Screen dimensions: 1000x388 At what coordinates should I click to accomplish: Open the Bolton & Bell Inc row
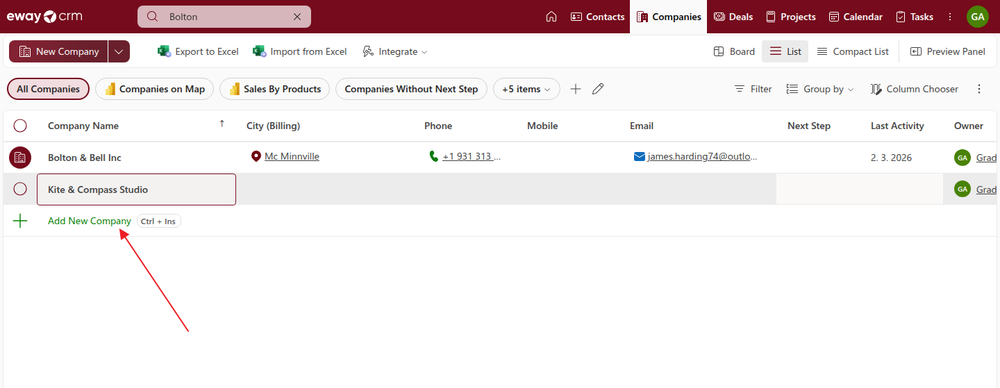click(x=500, y=157)
